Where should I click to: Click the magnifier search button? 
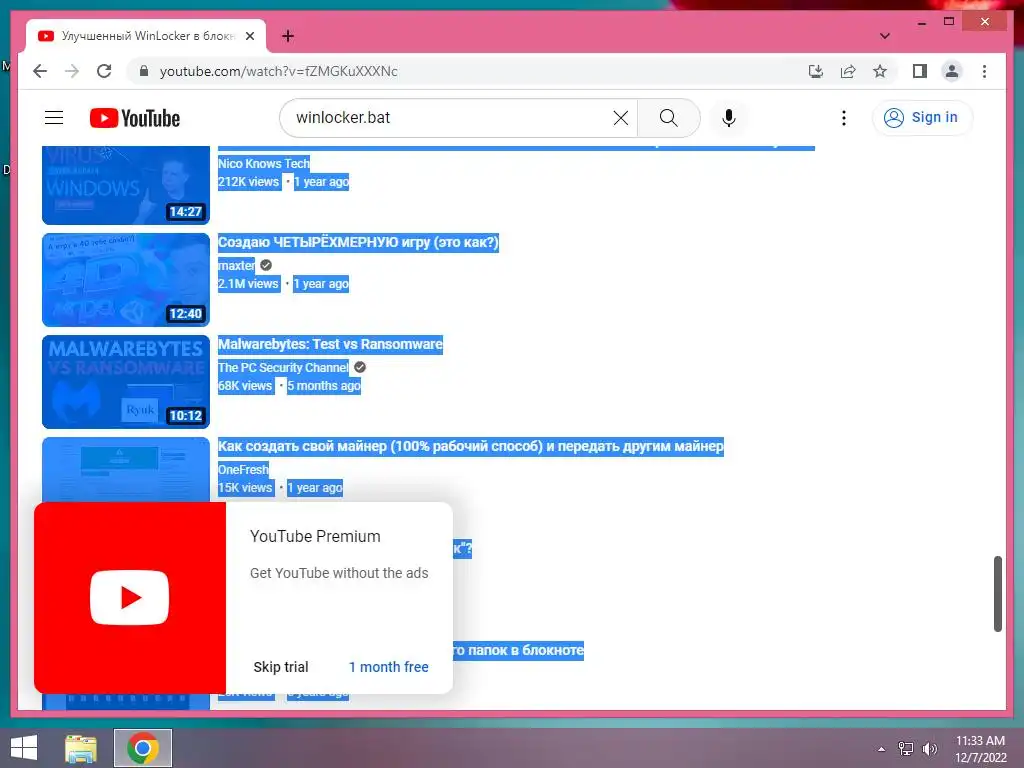pyautogui.click(x=668, y=118)
